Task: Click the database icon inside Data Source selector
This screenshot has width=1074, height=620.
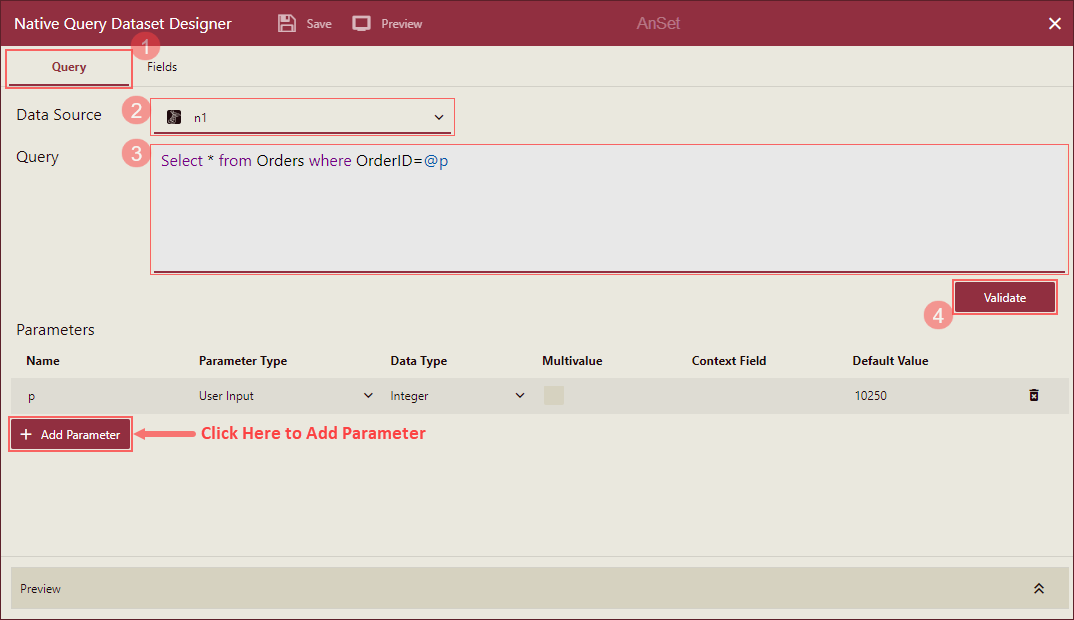Action: [x=173, y=117]
